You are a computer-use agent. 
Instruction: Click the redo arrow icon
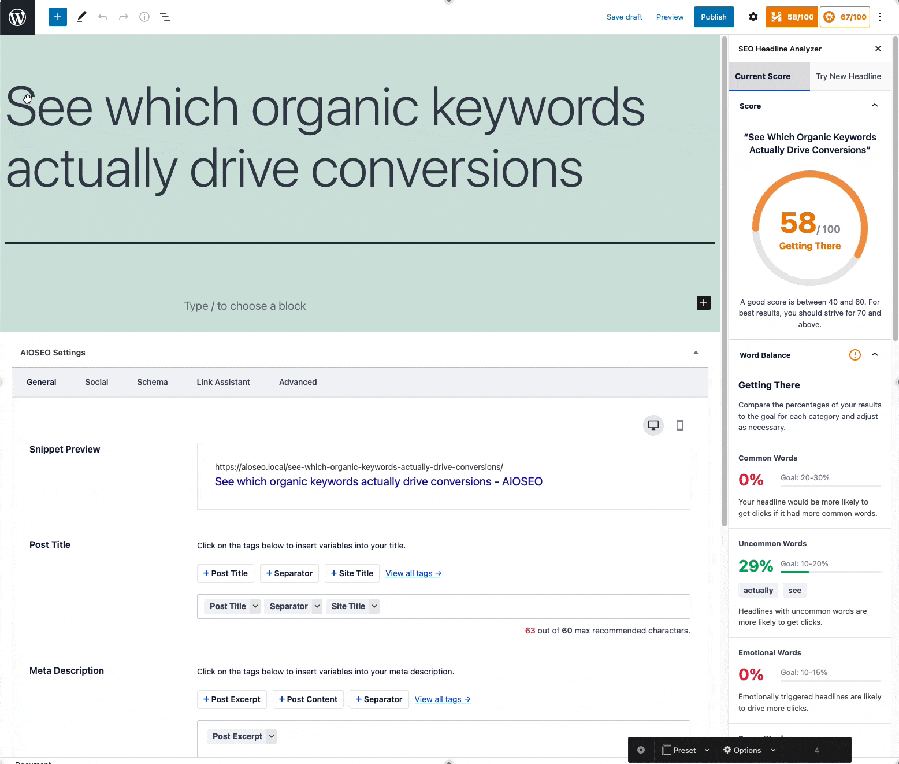(123, 17)
